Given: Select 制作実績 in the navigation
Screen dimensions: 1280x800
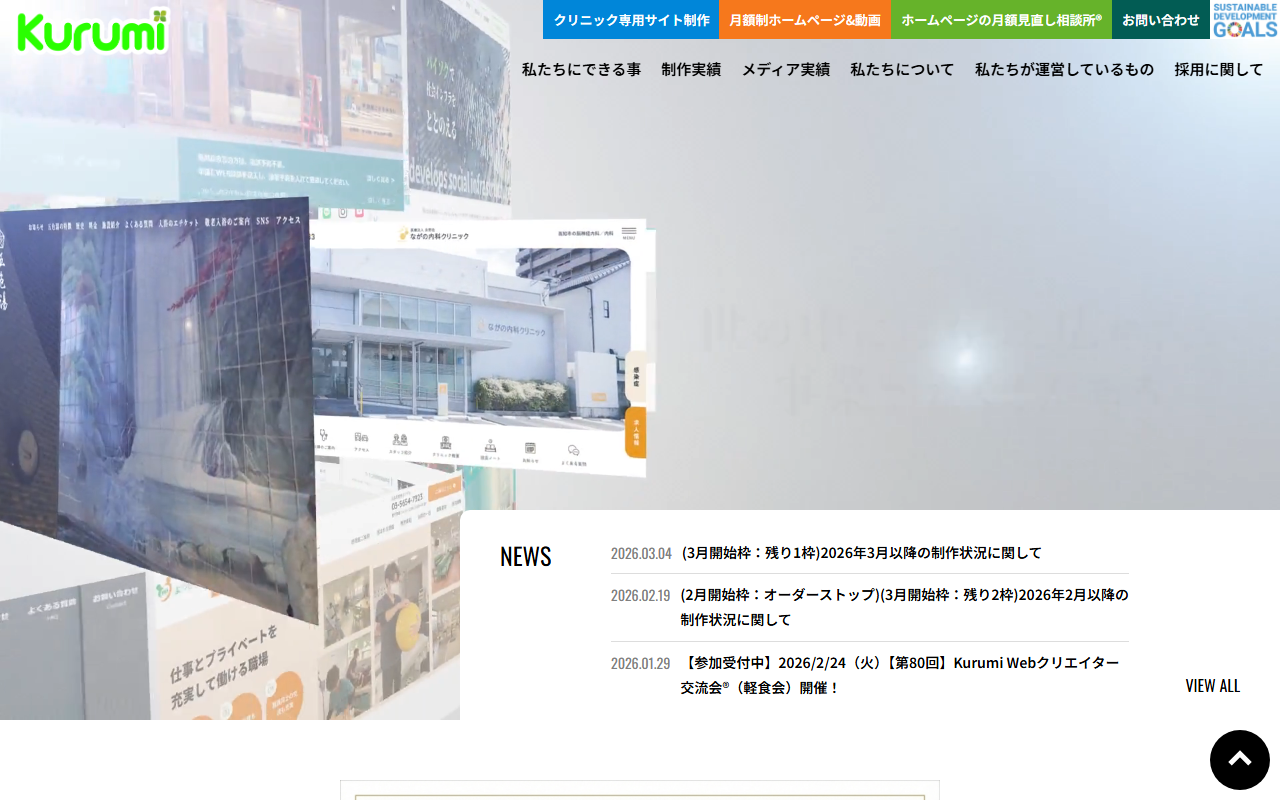Looking at the screenshot, I should (691, 69).
